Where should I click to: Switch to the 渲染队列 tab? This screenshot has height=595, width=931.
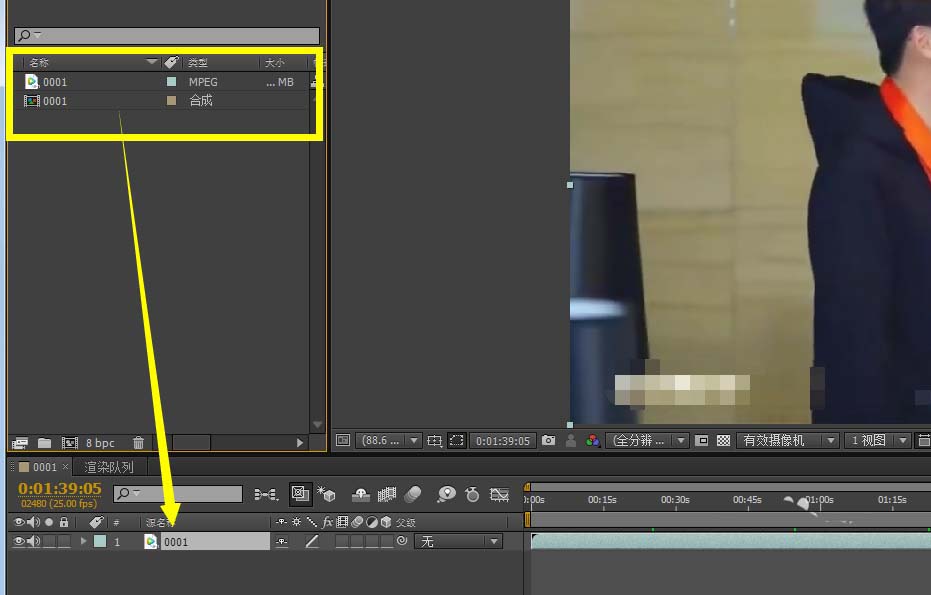[x=109, y=467]
